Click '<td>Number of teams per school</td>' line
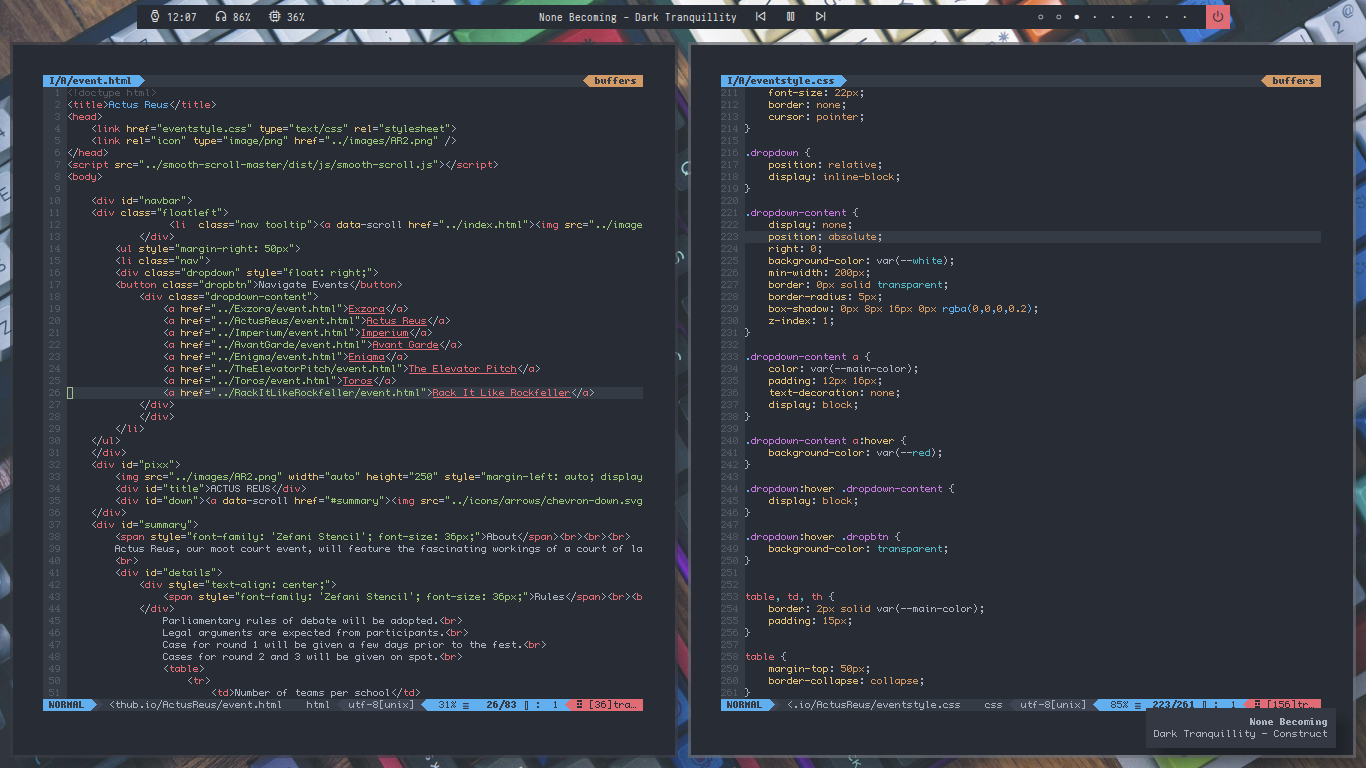Viewport: 1366px width, 768px height. [315, 693]
